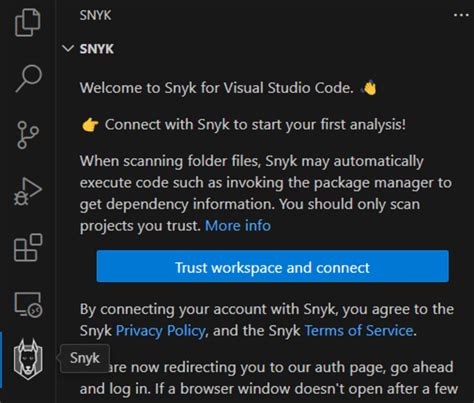This screenshot has width=474, height=403.
Task: Click the top SNYK view title
Action: [x=95, y=15]
